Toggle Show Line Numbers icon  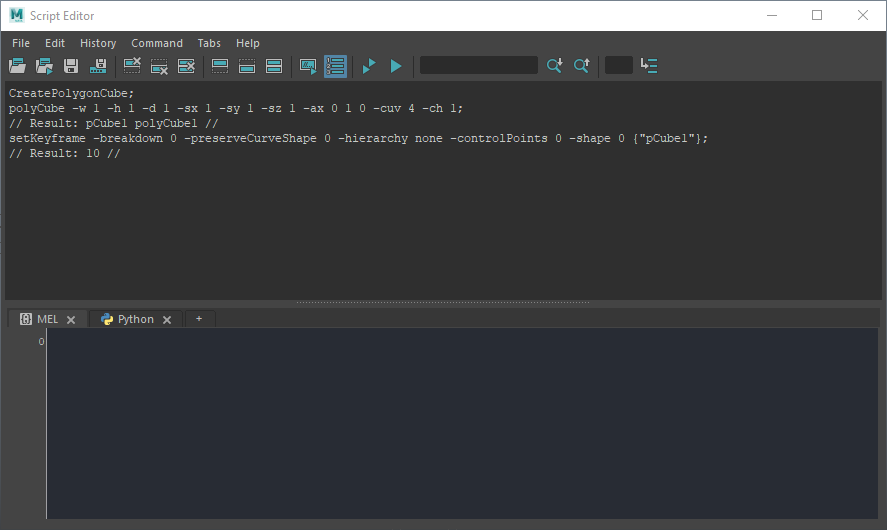click(x=335, y=66)
